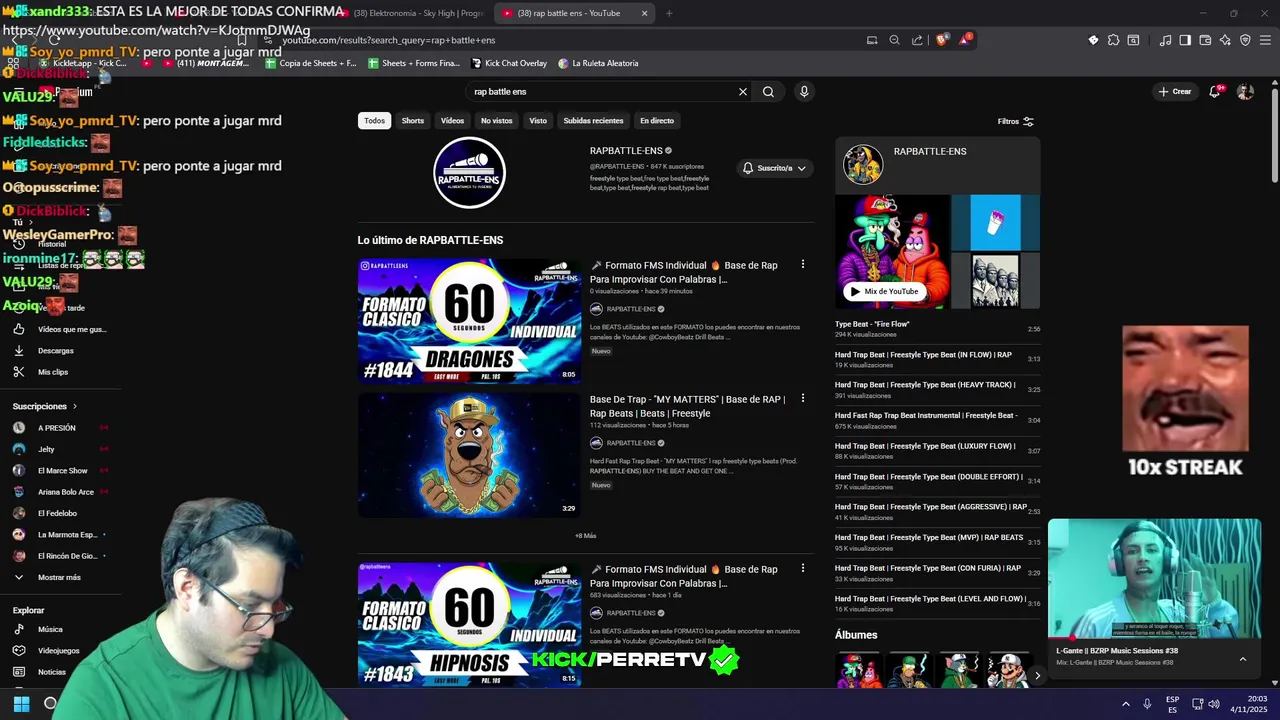Open browser extensions puzzle icon

[x=1113, y=40]
